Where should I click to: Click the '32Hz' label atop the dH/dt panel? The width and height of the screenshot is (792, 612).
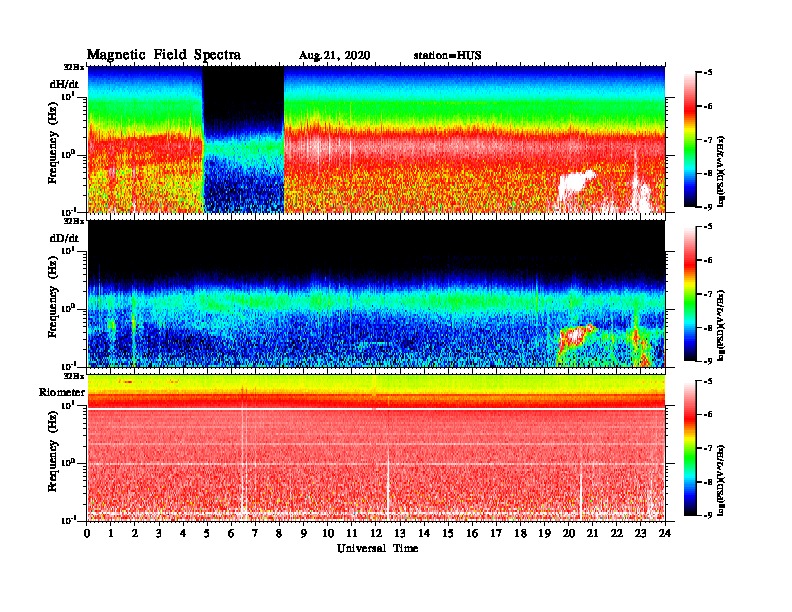tap(74, 67)
